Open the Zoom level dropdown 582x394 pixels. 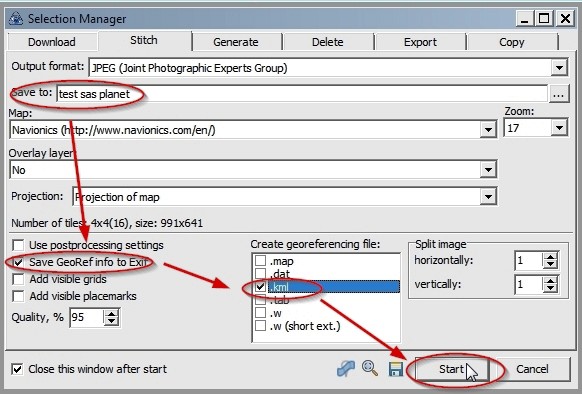(x=559, y=128)
